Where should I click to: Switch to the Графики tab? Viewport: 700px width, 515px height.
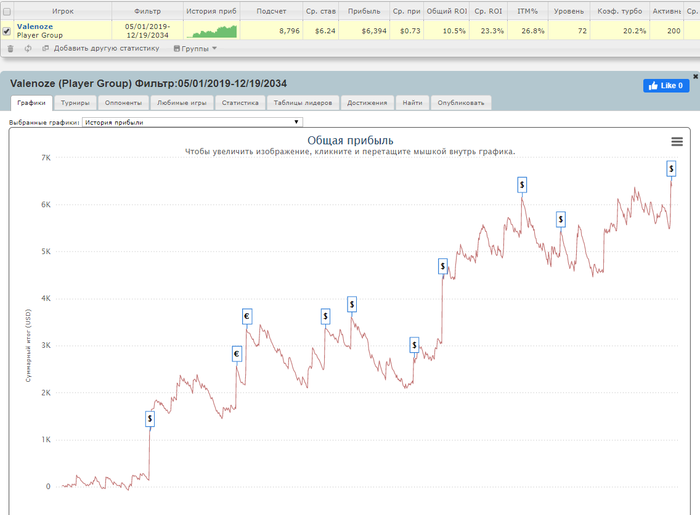click(x=31, y=103)
